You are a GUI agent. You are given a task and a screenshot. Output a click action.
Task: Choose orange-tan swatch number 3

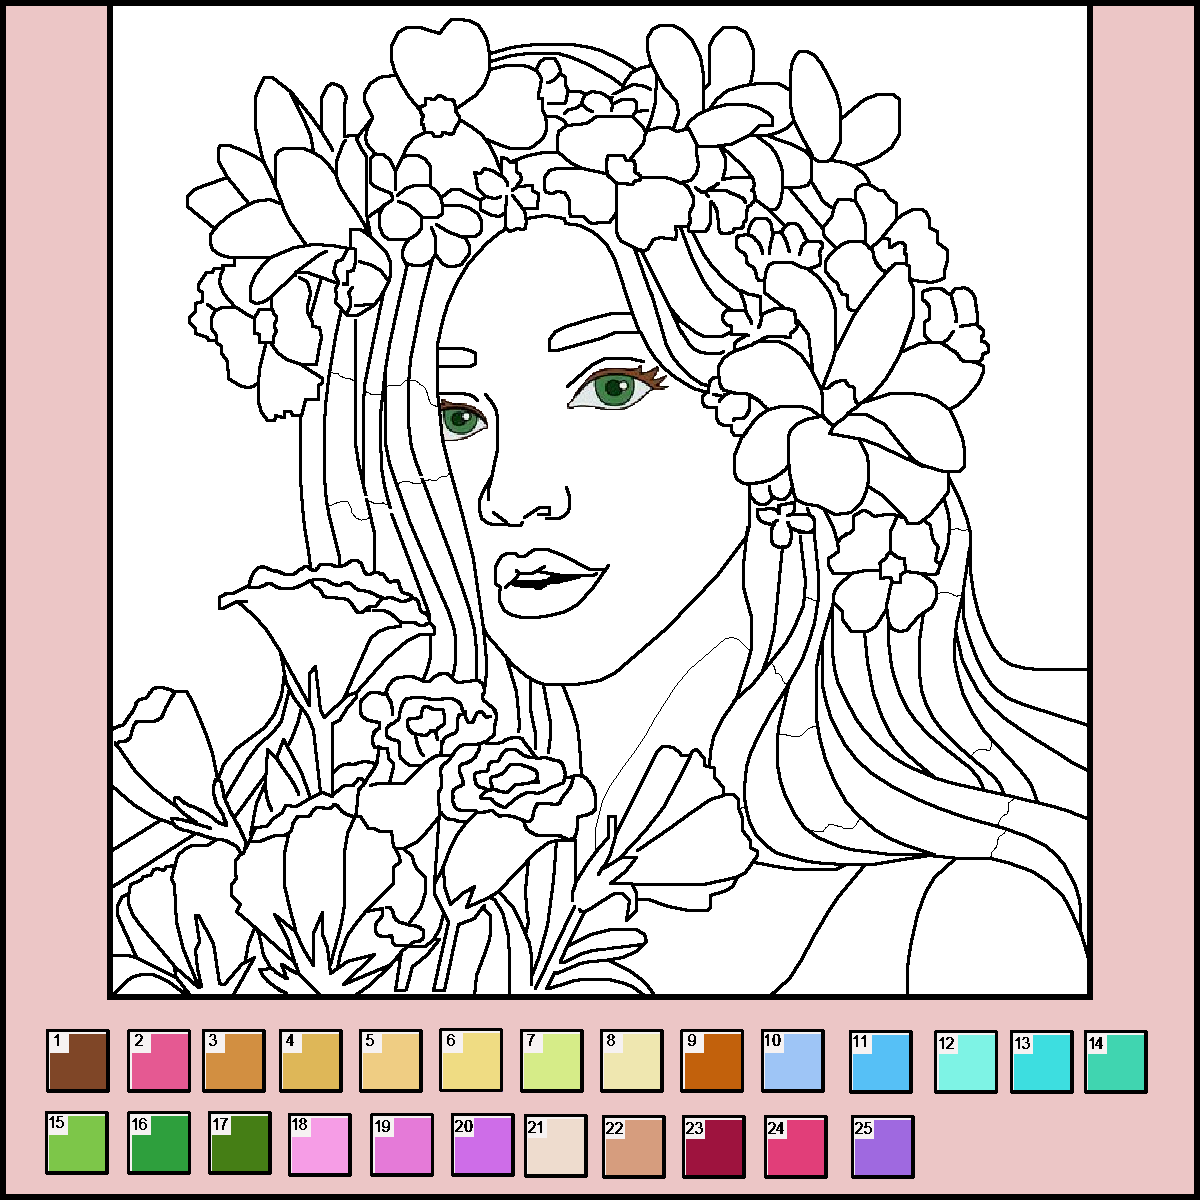pyautogui.click(x=234, y=1061)
